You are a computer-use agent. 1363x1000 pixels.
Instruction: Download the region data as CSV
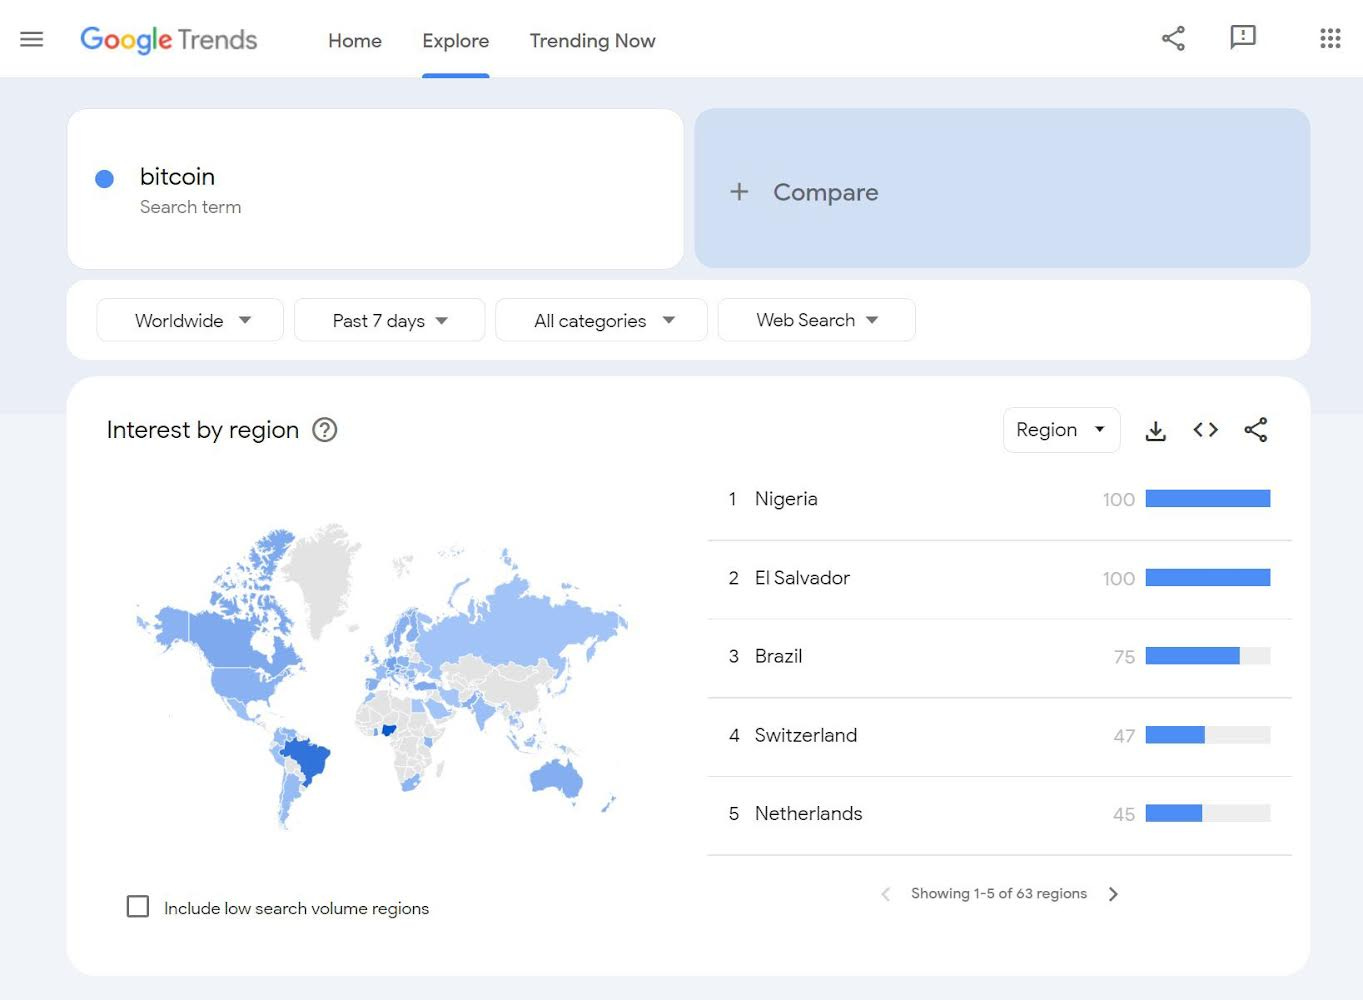tap(1156, 430)
